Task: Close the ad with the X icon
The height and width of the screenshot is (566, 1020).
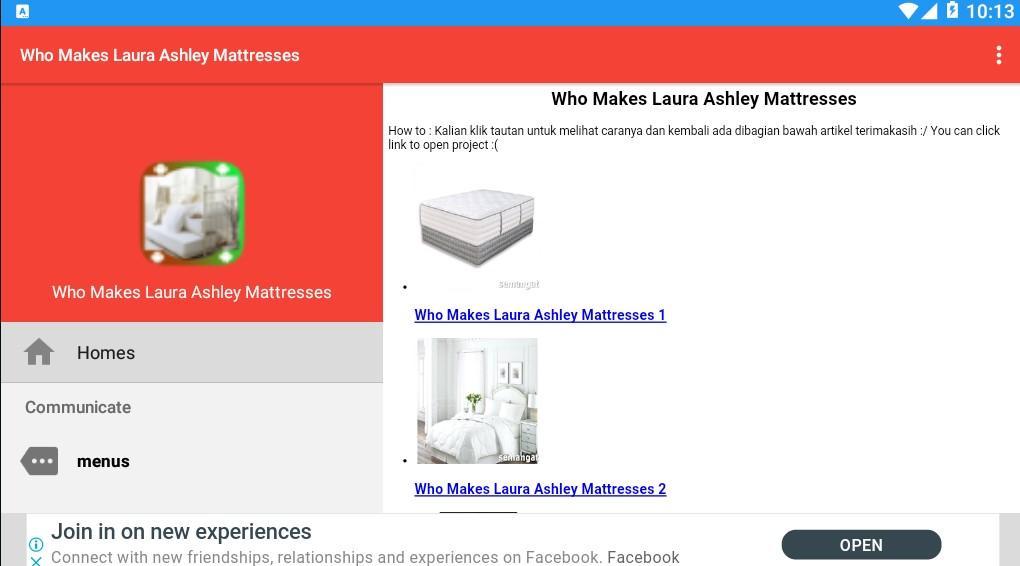Action: click(x=36, y=561)
